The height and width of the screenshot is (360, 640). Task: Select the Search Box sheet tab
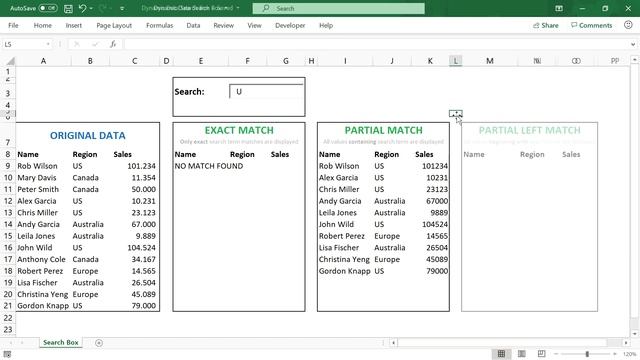point(61,342)
